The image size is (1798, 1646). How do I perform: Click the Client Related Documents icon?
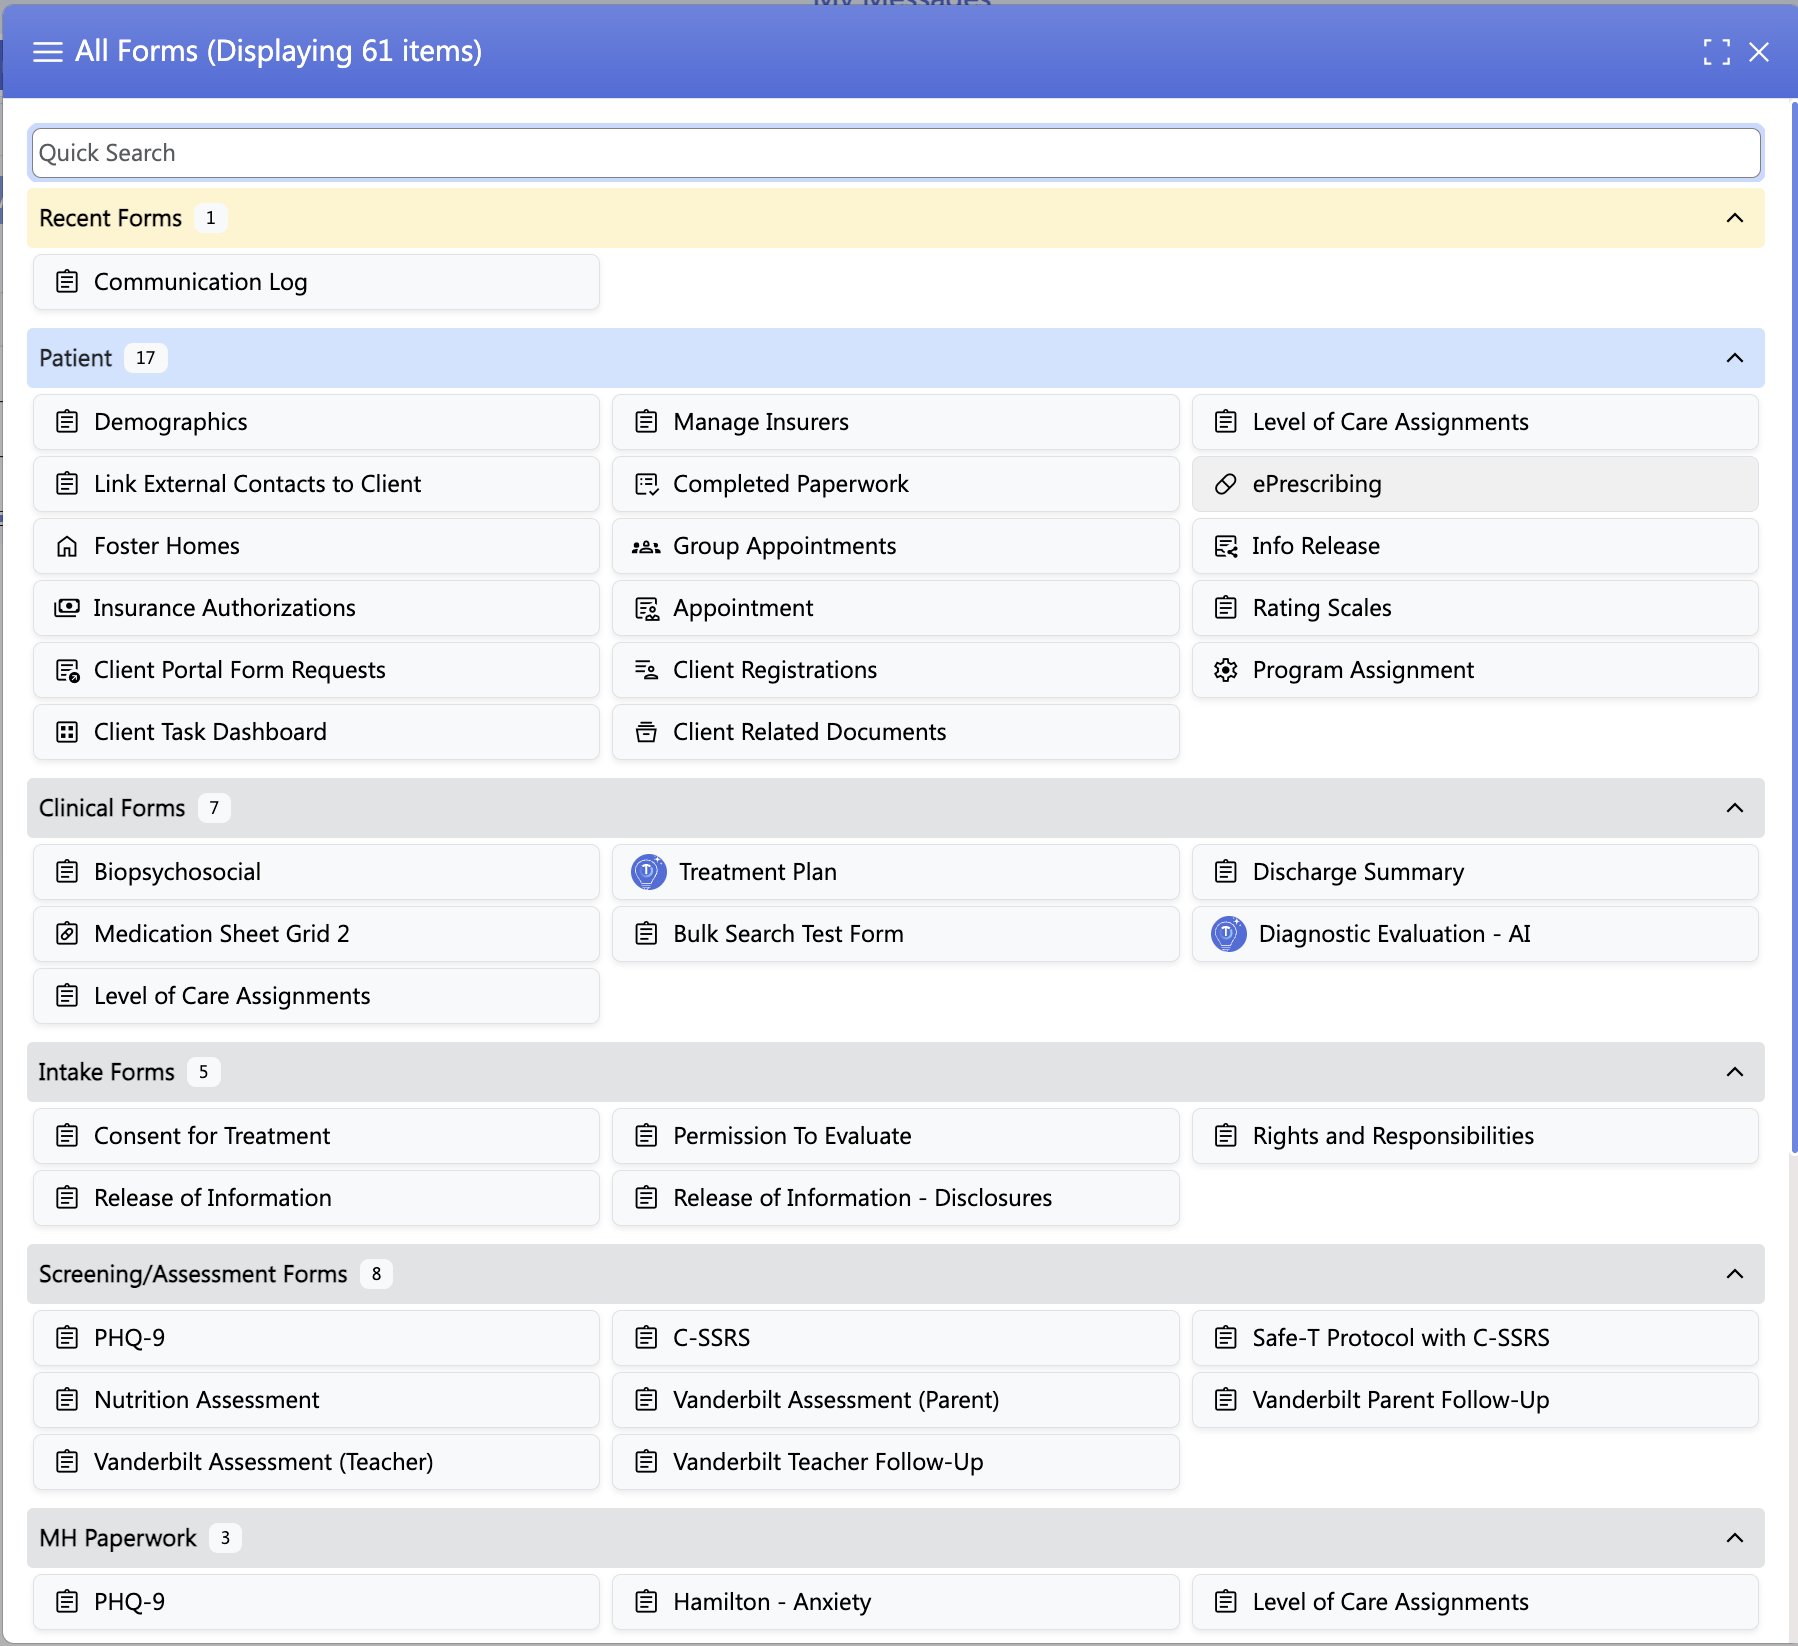pyautogui.click(x=647, y=732)
